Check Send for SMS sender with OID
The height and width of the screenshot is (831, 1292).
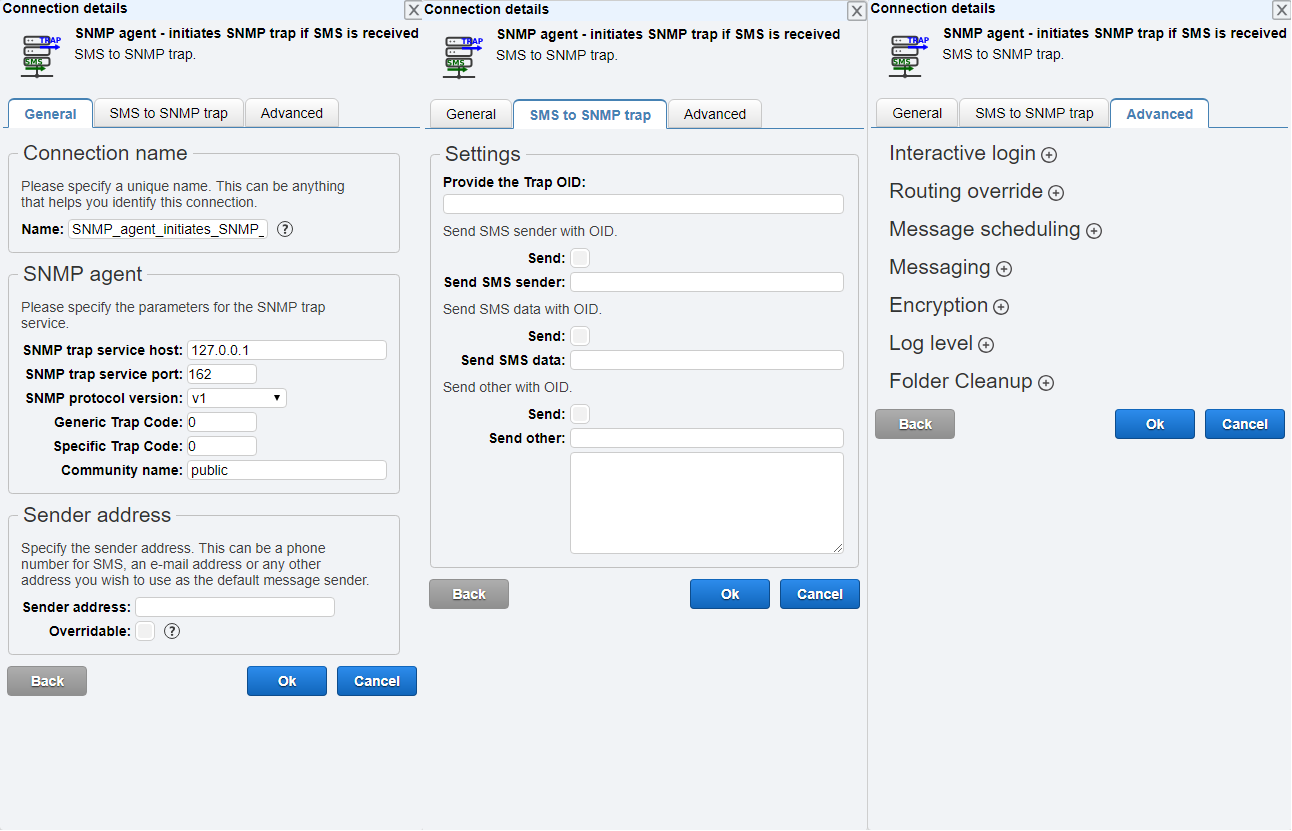pos(579,257)
